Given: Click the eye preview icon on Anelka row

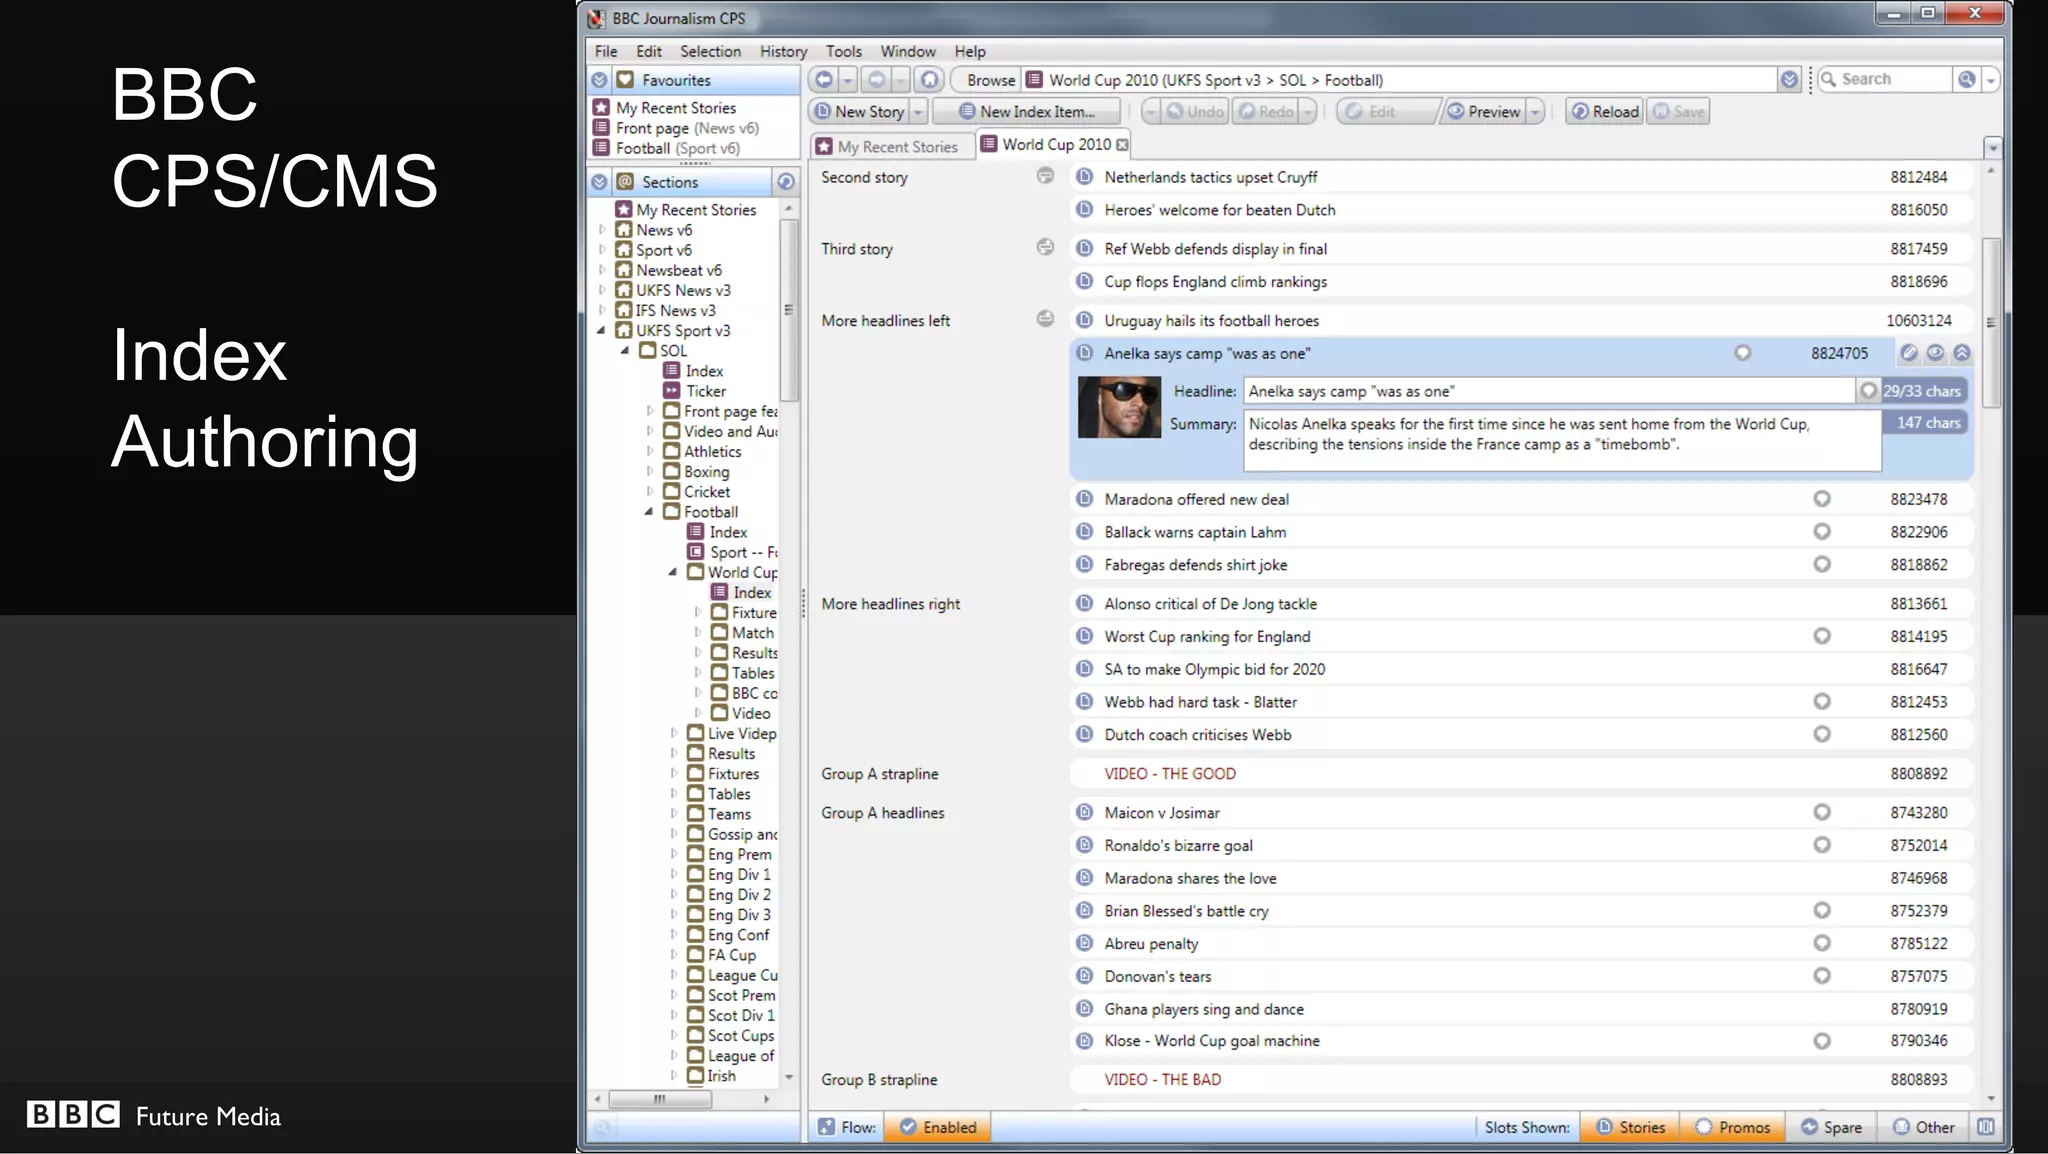Looking at the screenshot, I should click(x=1935, y=353).
